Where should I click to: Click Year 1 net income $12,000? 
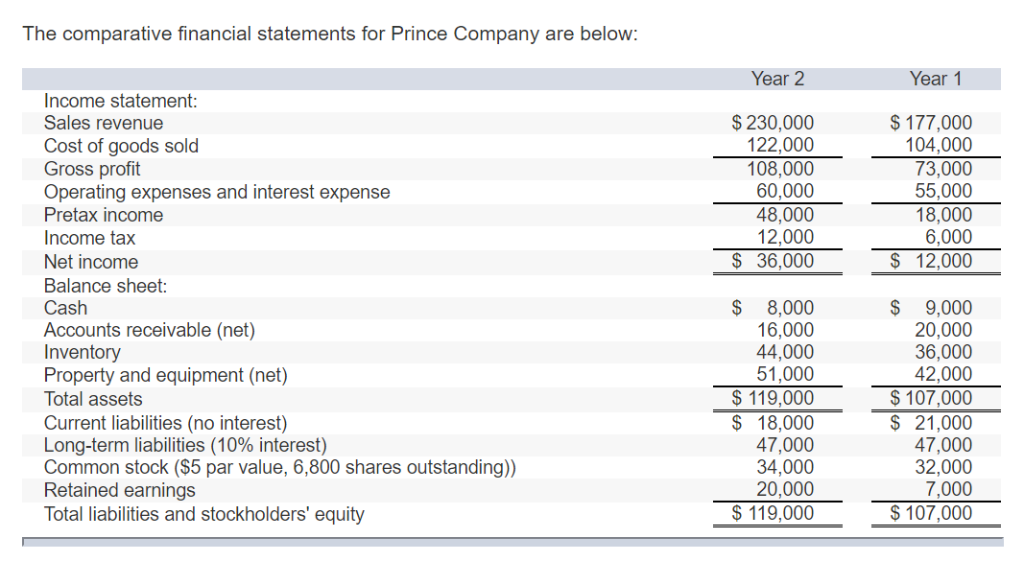tap(931, 261)
